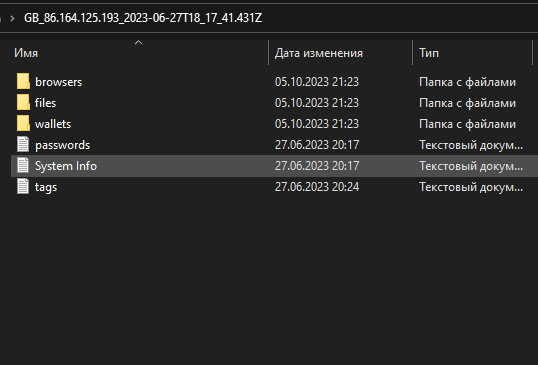The height and width of the screenshot is (365, 538).
Task: Click the breadcrumb chevron before the folder name
Action: click(13, 18)
